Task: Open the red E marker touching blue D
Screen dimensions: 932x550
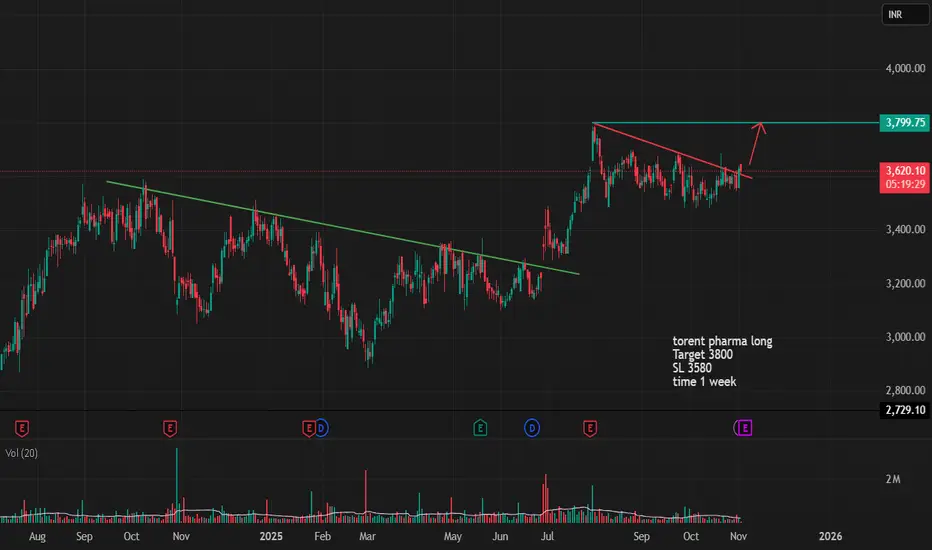Action: 308,428
